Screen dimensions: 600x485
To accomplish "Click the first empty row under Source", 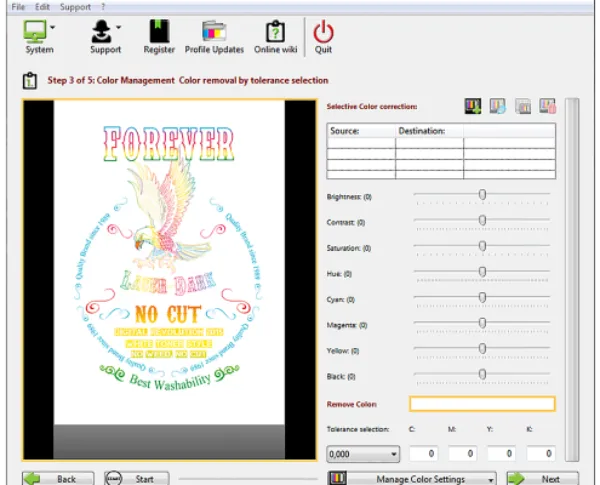I will (361, 143).
